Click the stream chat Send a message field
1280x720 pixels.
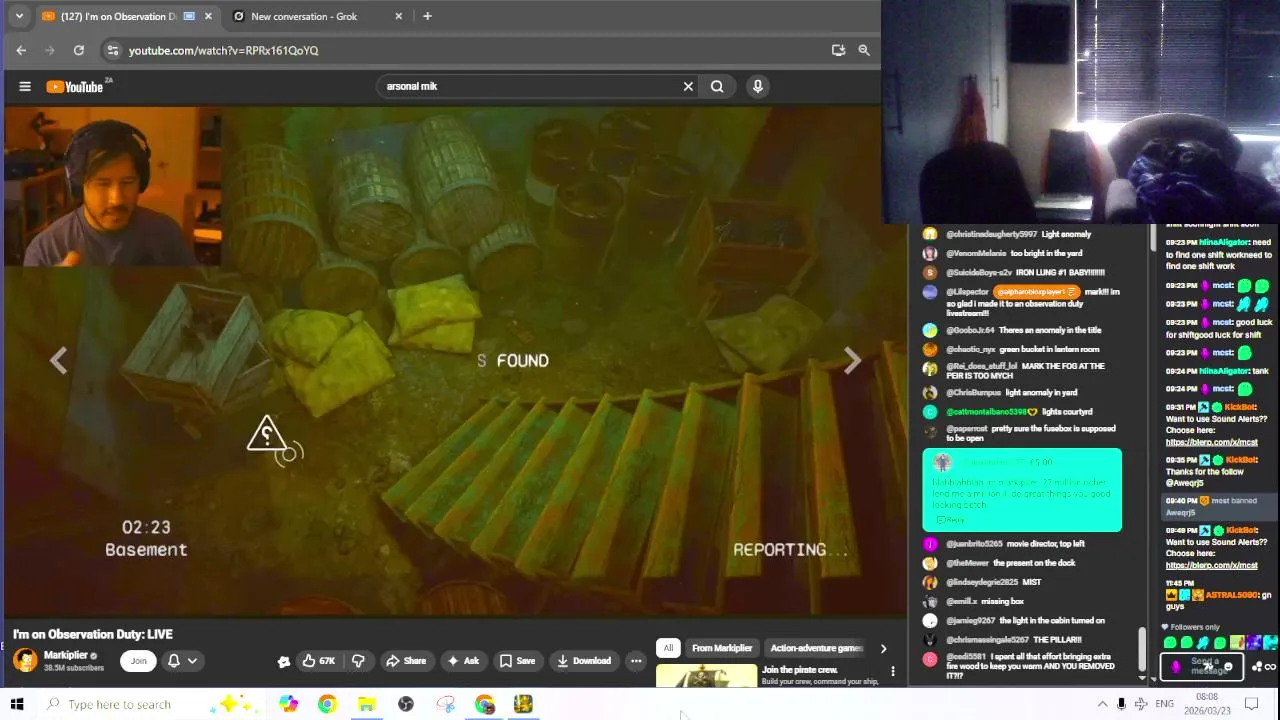click(x=1201, y=666)
